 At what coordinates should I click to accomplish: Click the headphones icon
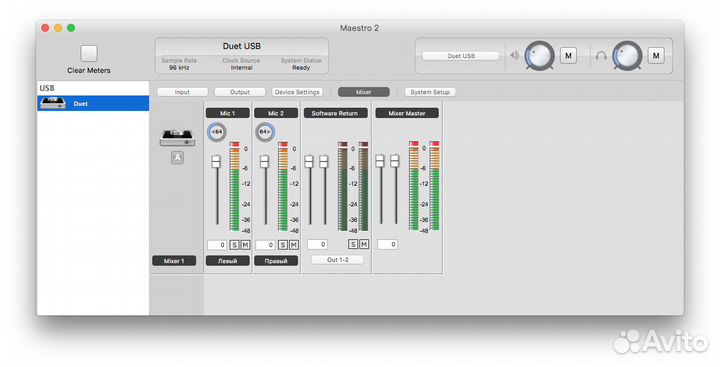(601, 56)
